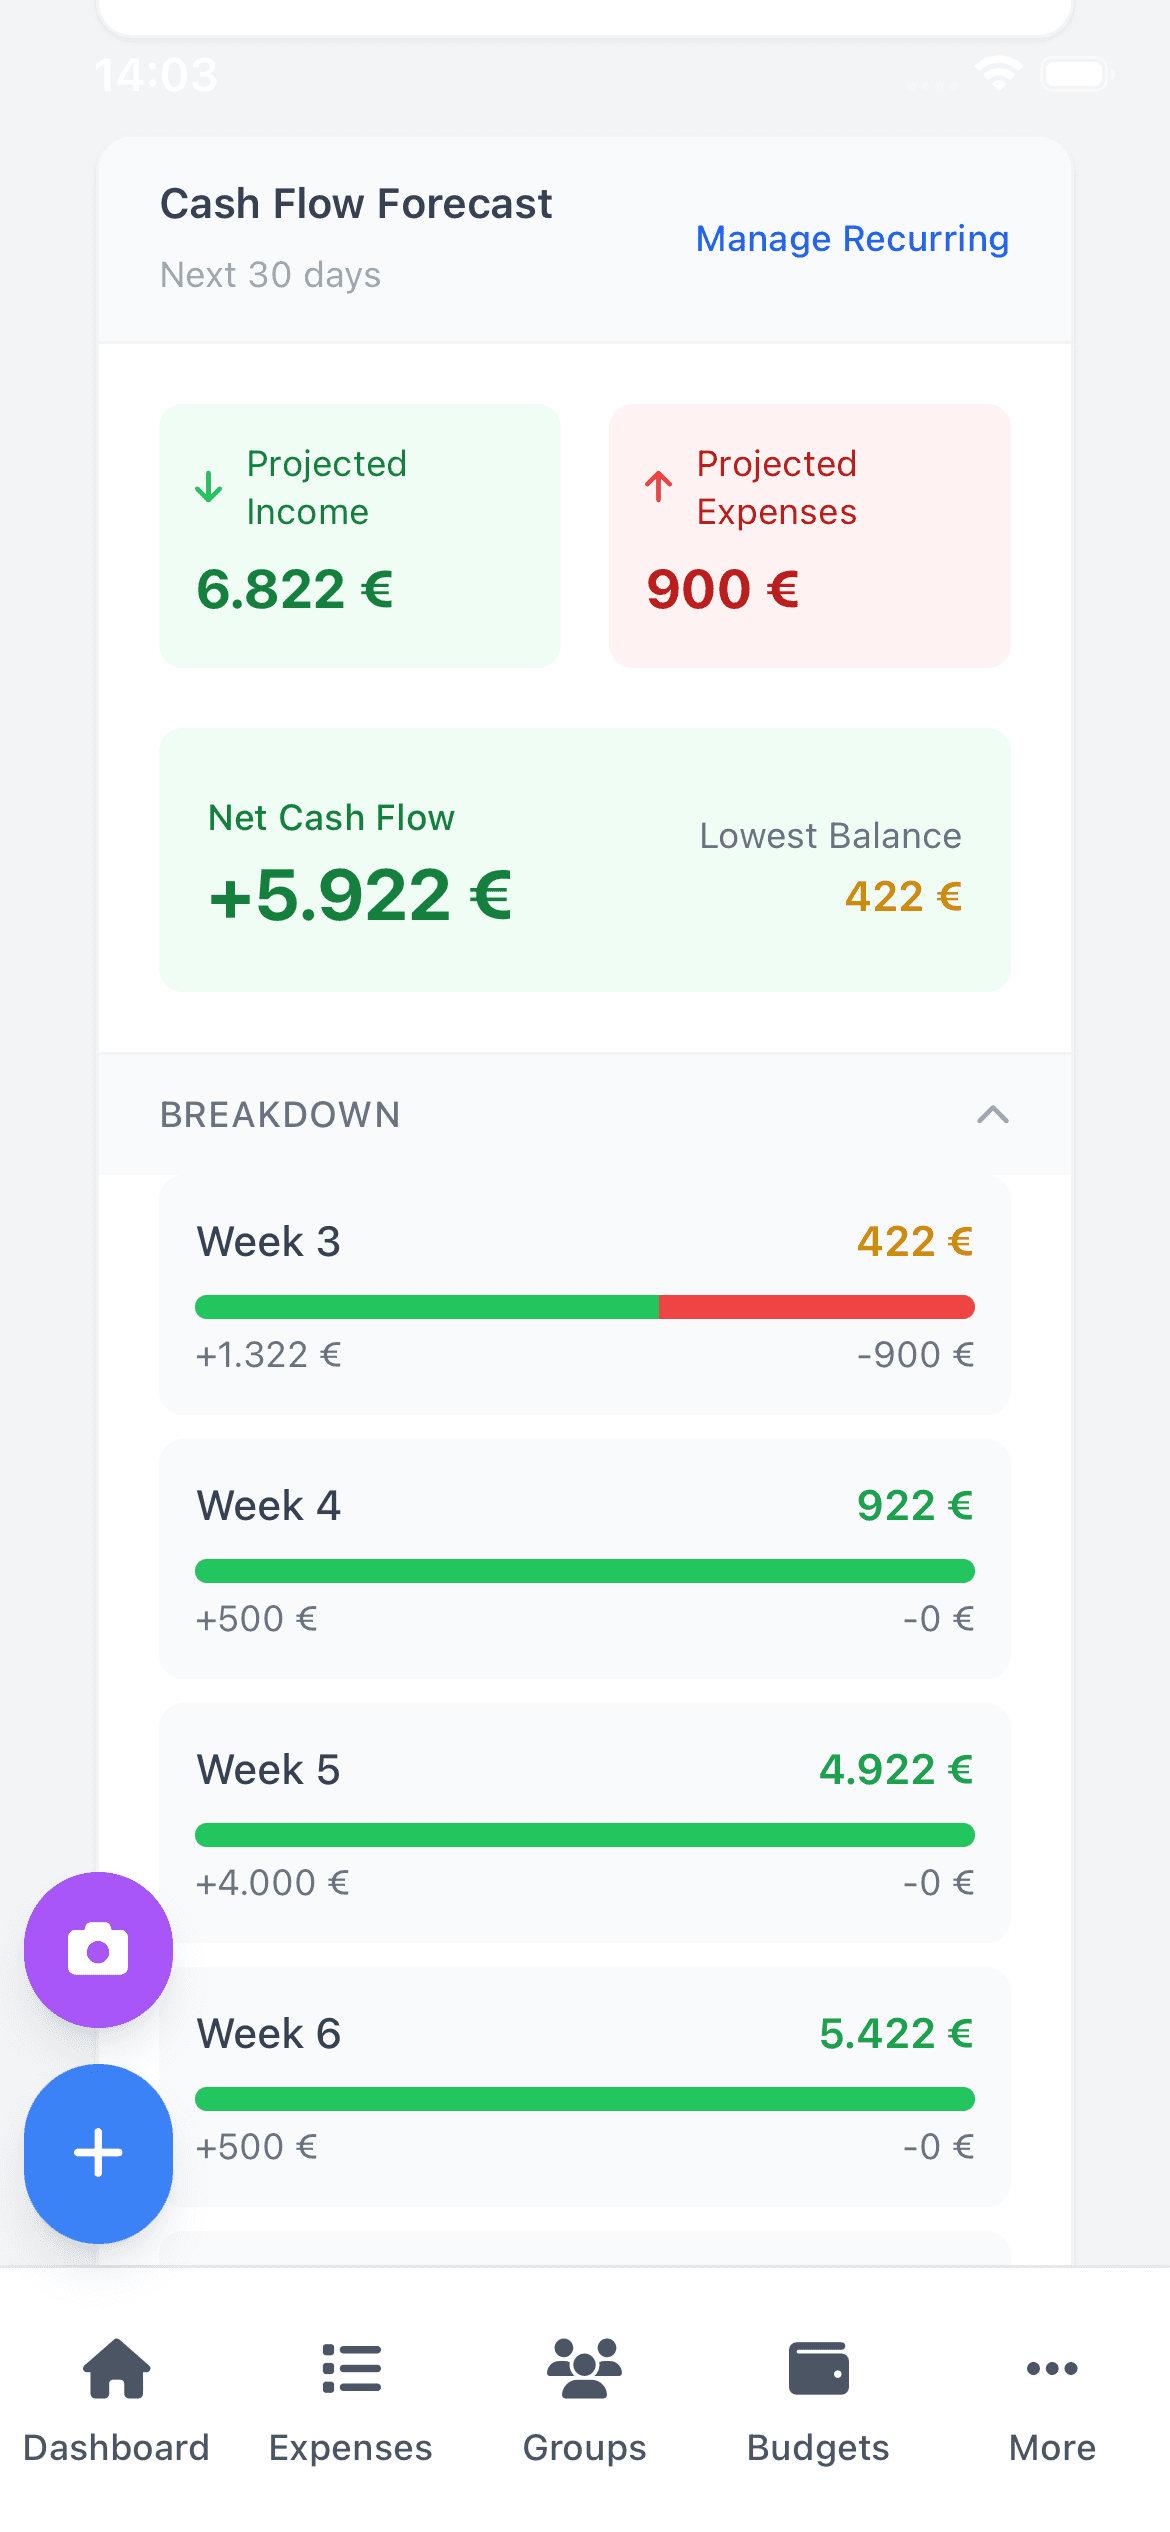Select the Week 5 forecast card

point(585,1820)
